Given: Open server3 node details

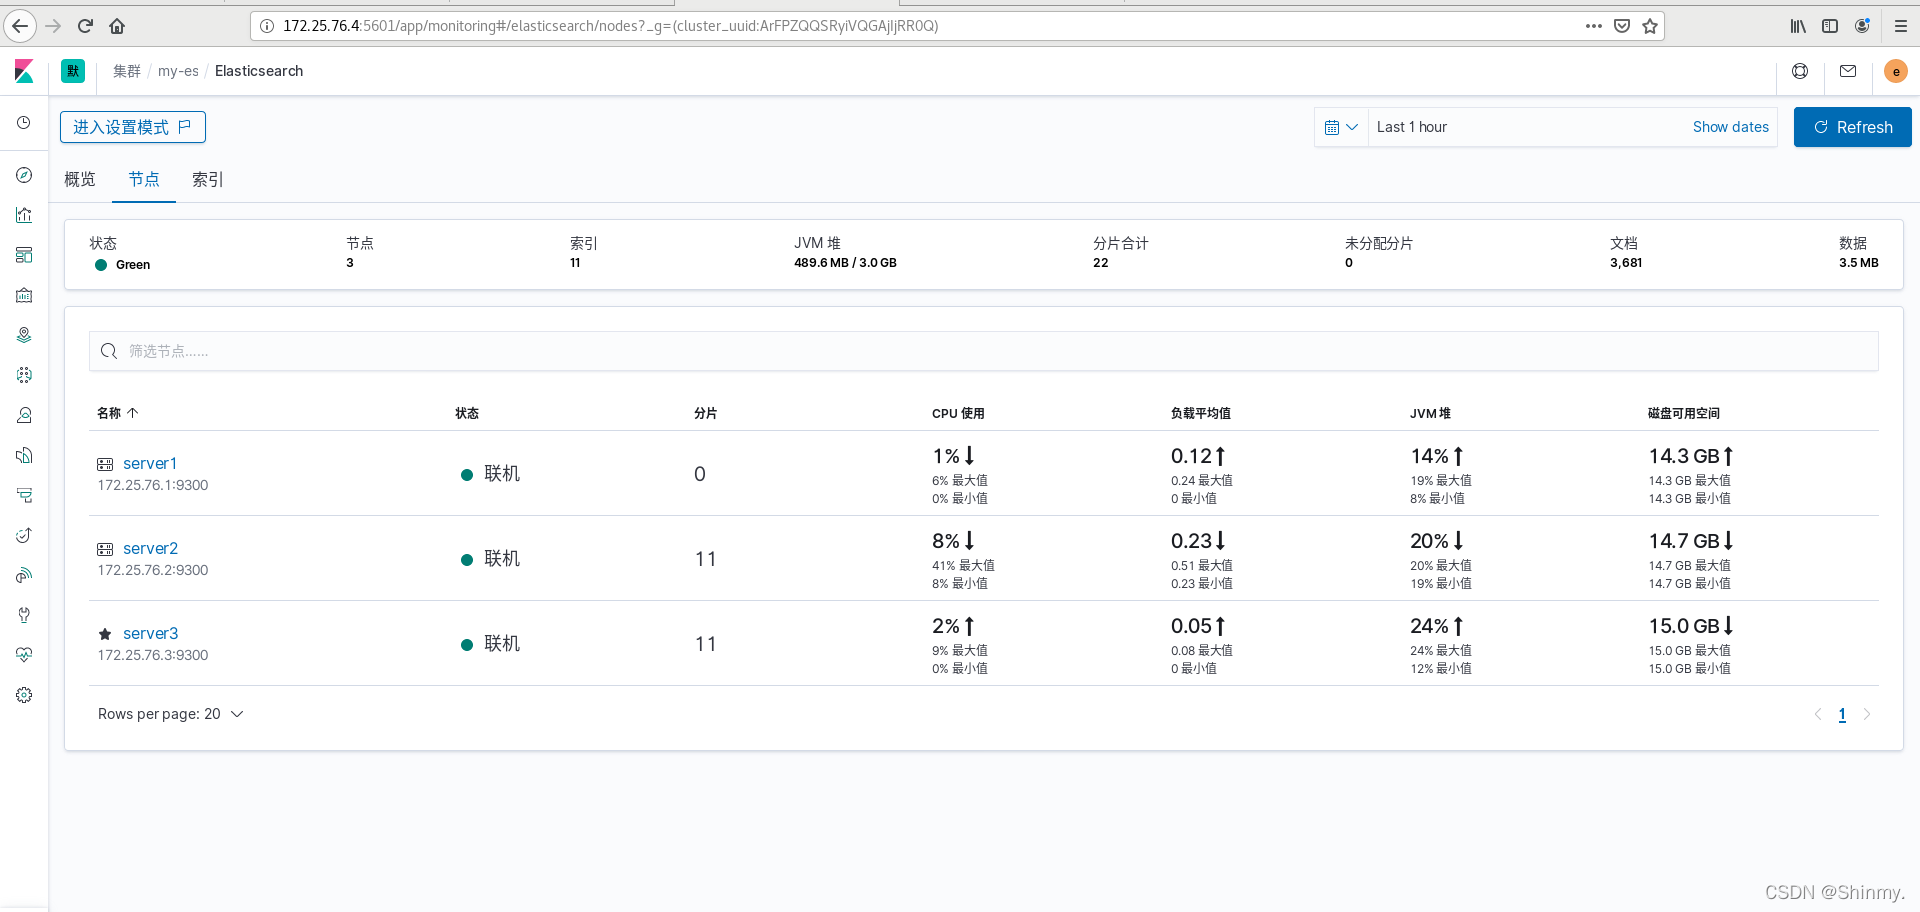Looking at the screenshot, I should coord(150,633).
